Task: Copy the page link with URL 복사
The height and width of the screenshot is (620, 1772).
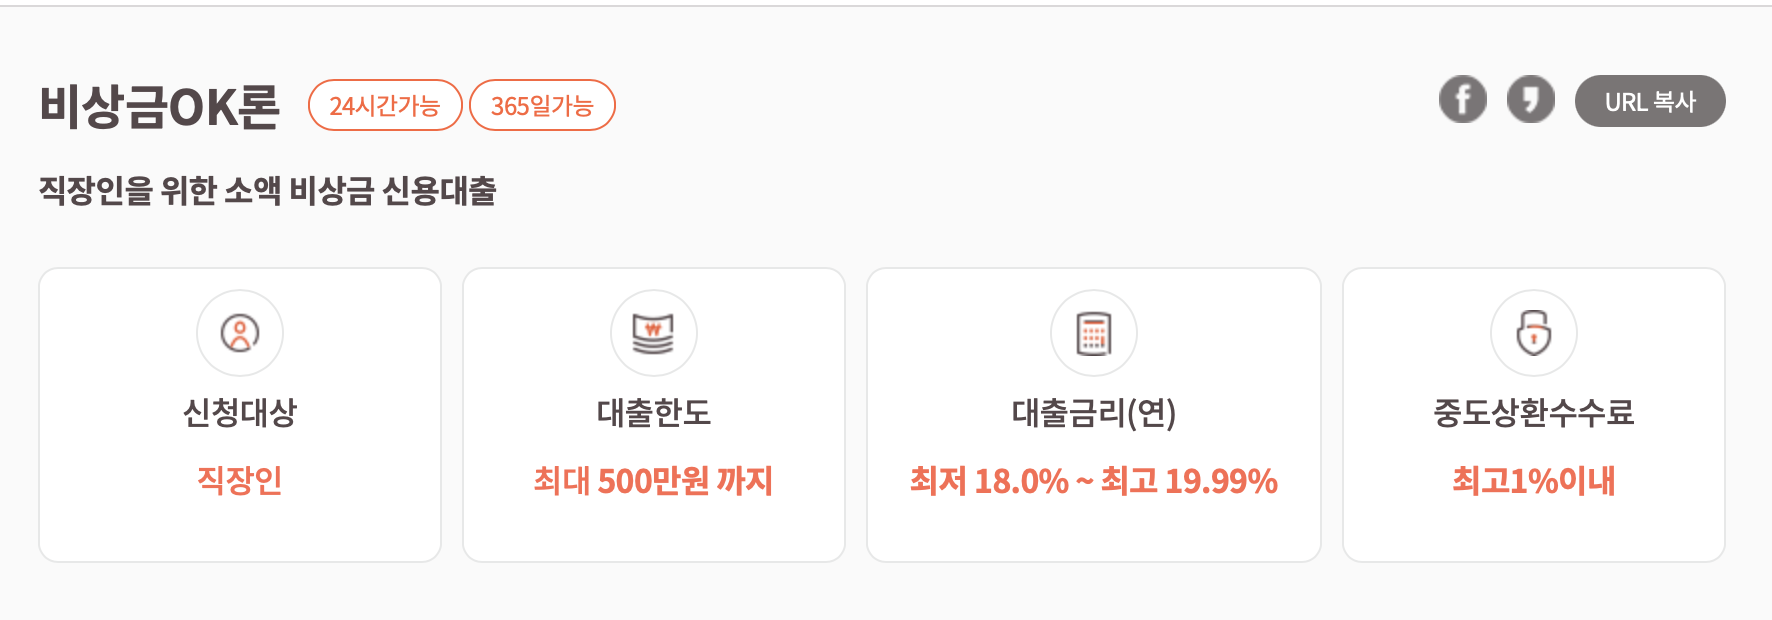Action: point(1650,100)
